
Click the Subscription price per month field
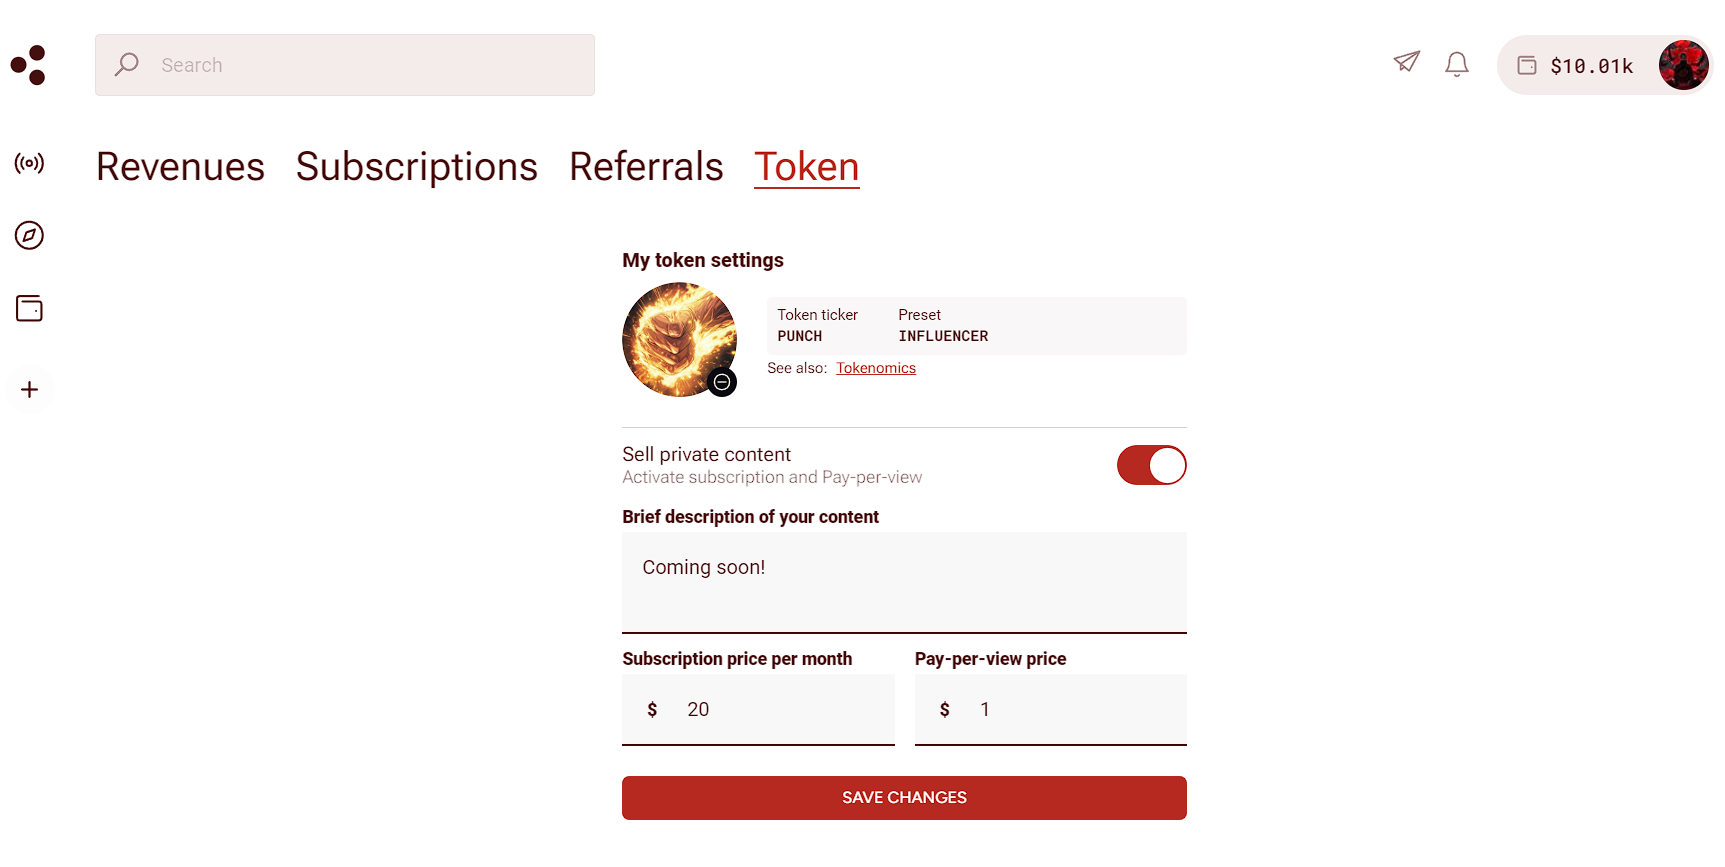pyautogui.click(x=758, y=709)
